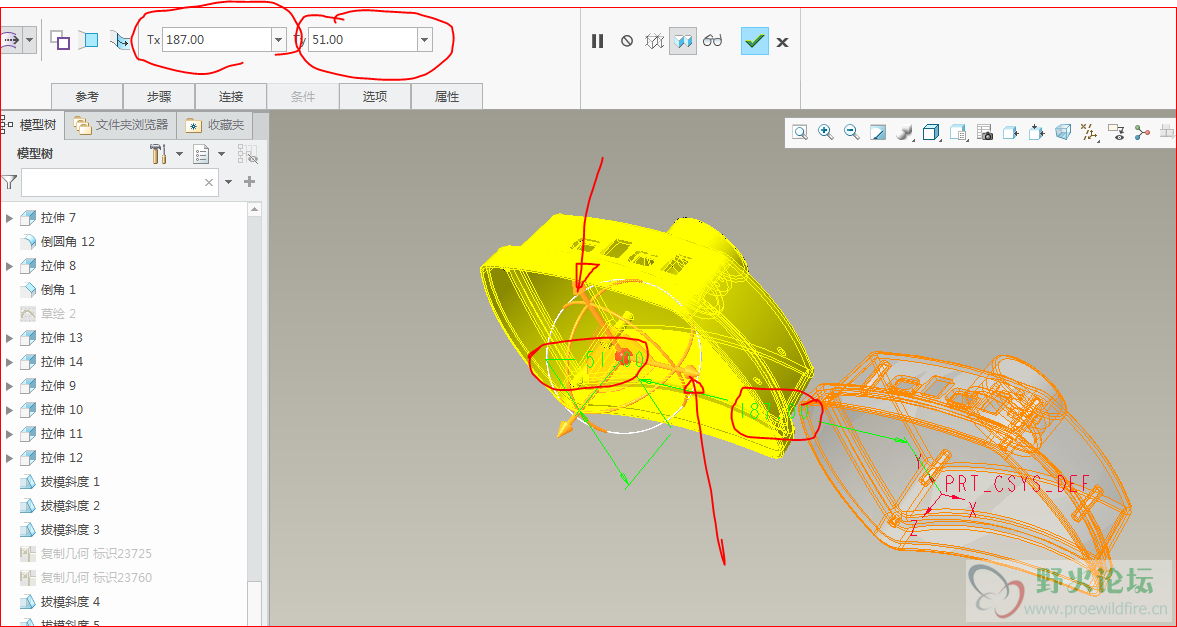
Task: Switch to the 模型树 tab
Action: [32, 125]
